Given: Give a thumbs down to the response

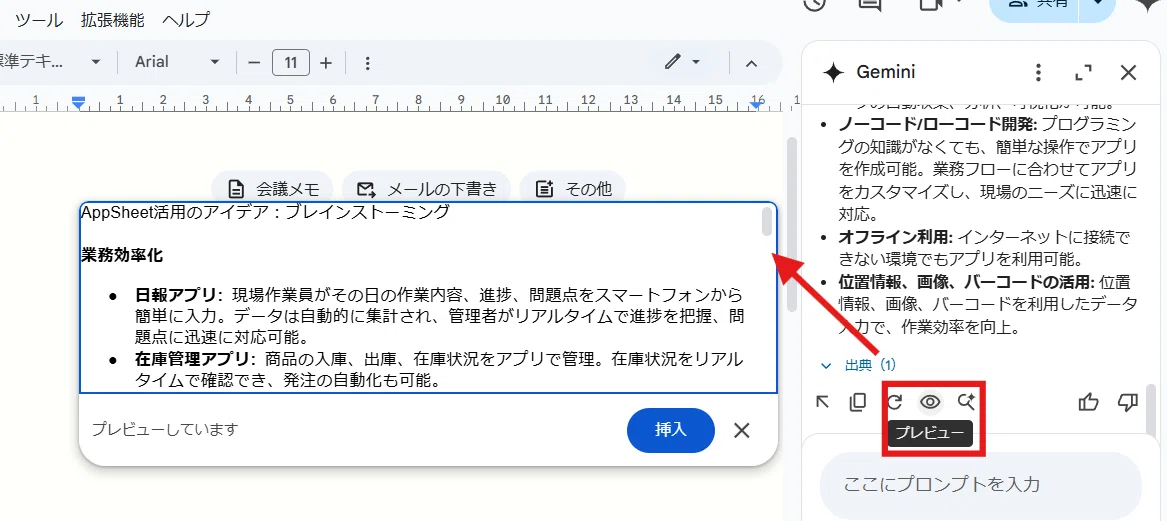Looking at the screenshot, I should click(x=1128, y=402).
